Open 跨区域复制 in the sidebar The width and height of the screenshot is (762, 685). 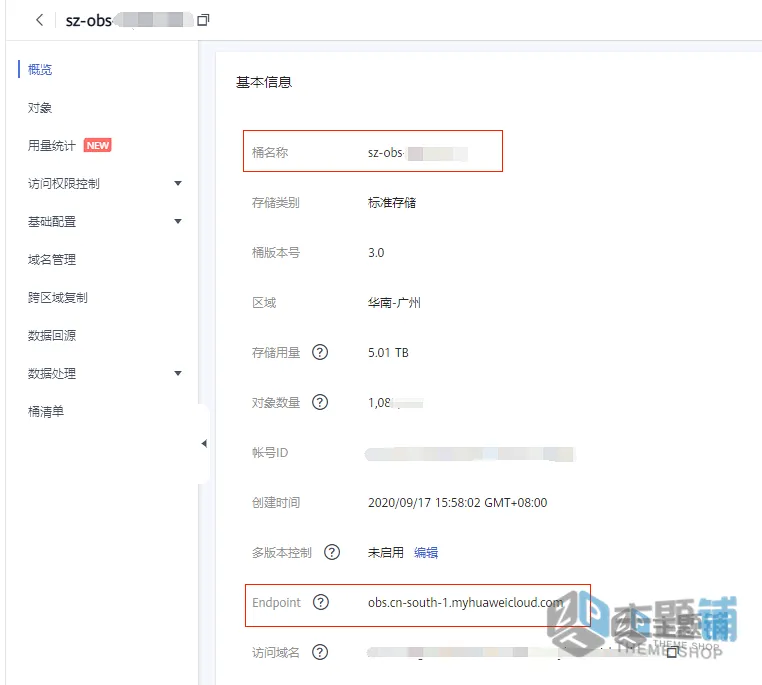click(58, 297)
